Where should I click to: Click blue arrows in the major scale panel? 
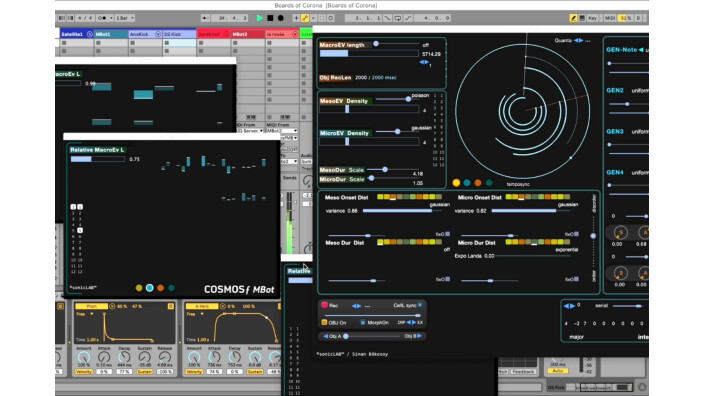click(569, 306)
